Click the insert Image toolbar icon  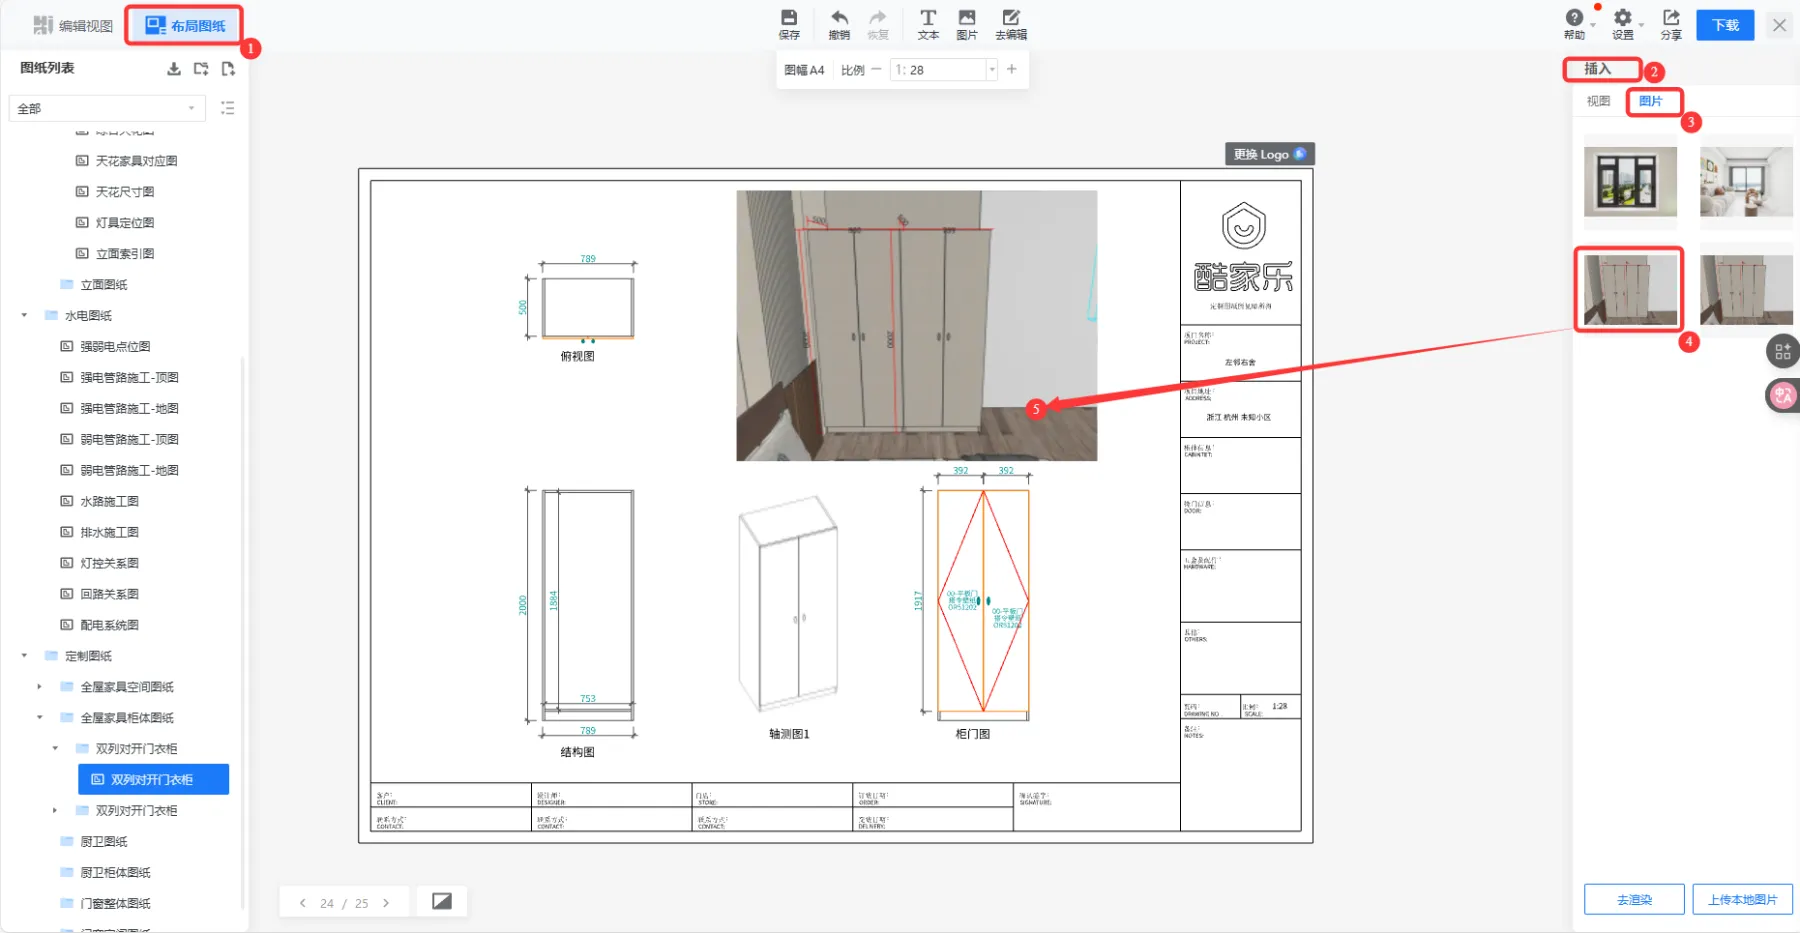(966, 19)
